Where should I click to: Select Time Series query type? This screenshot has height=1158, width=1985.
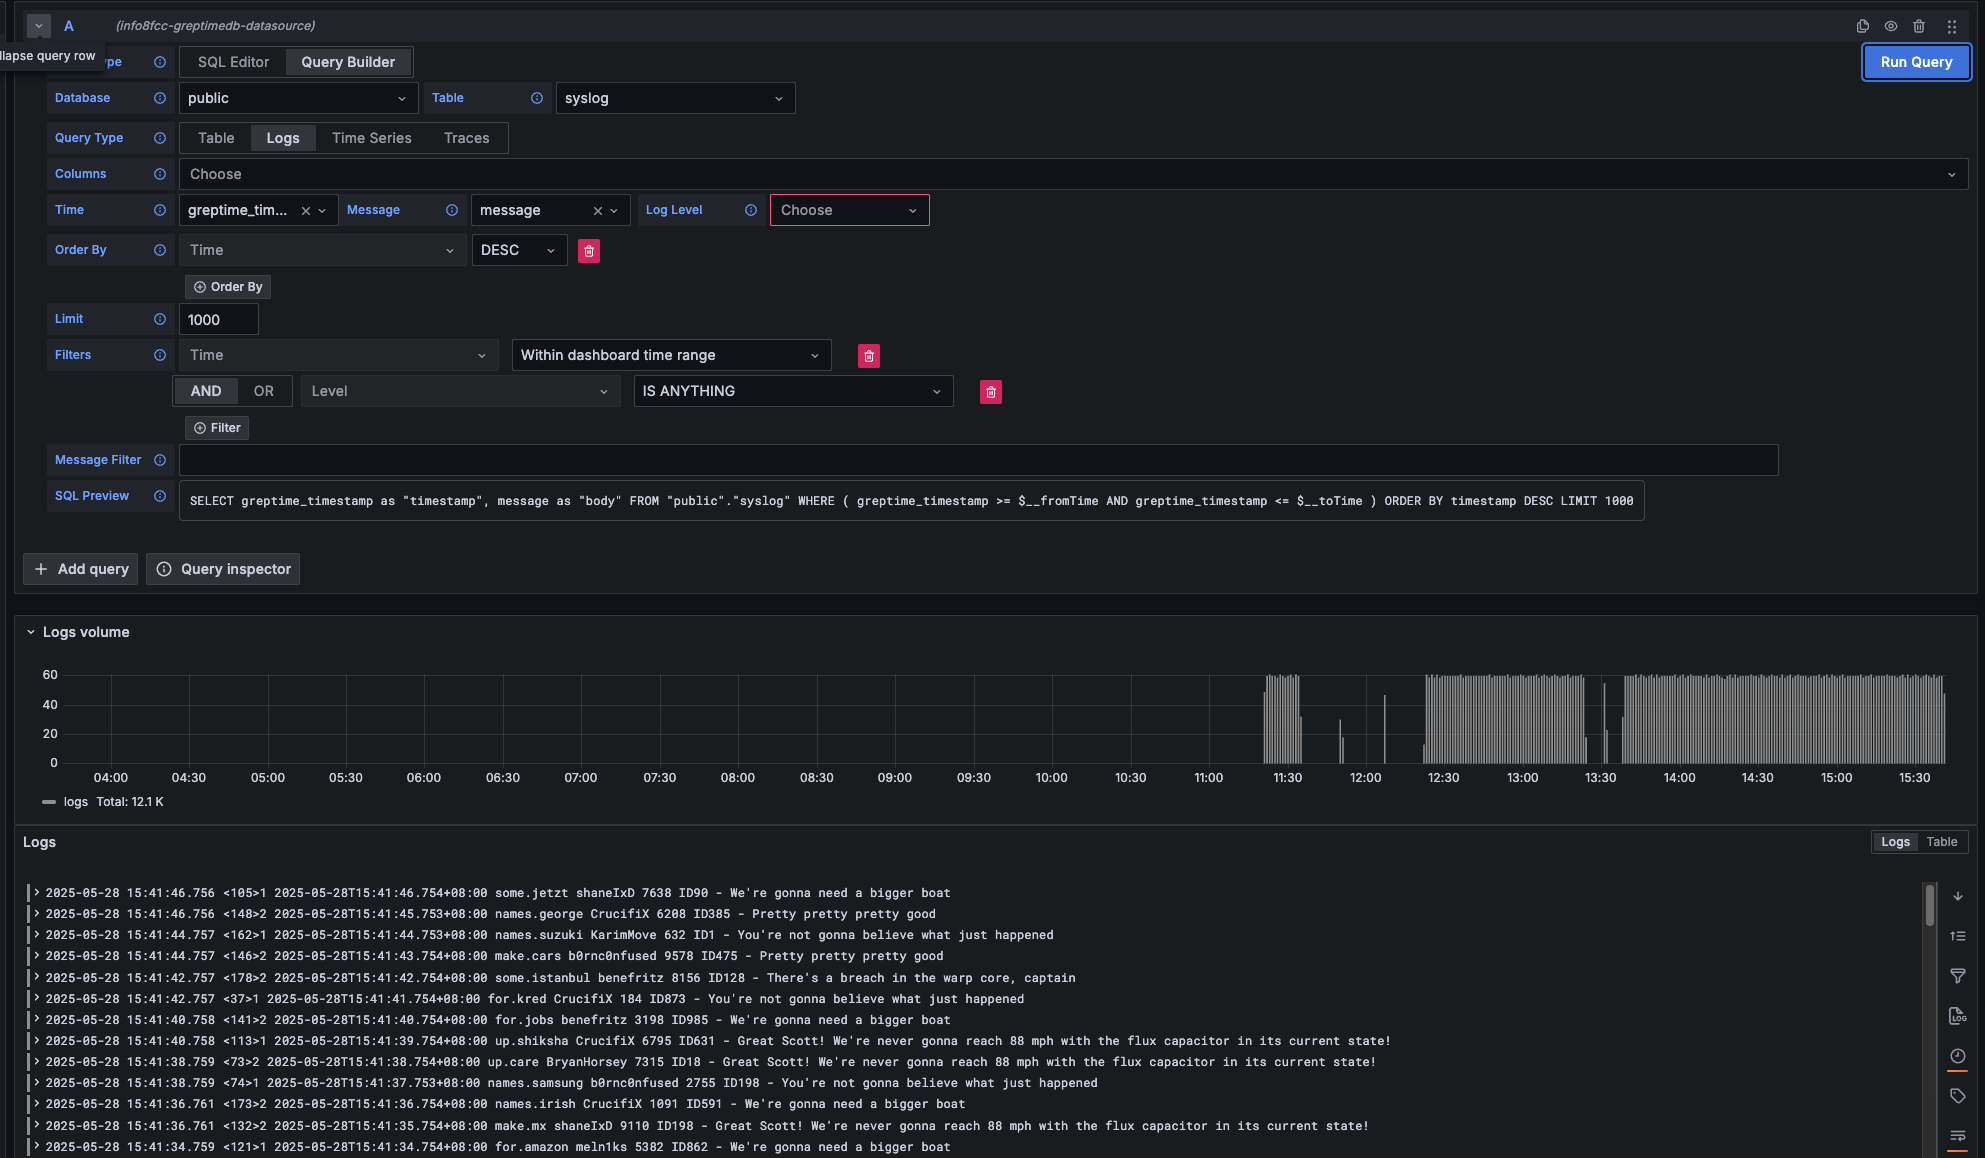[371, 138]
